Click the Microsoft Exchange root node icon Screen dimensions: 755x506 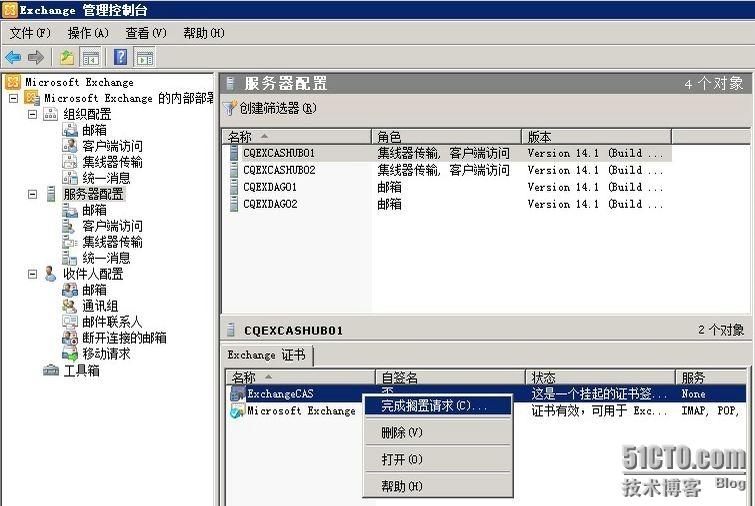13,82
